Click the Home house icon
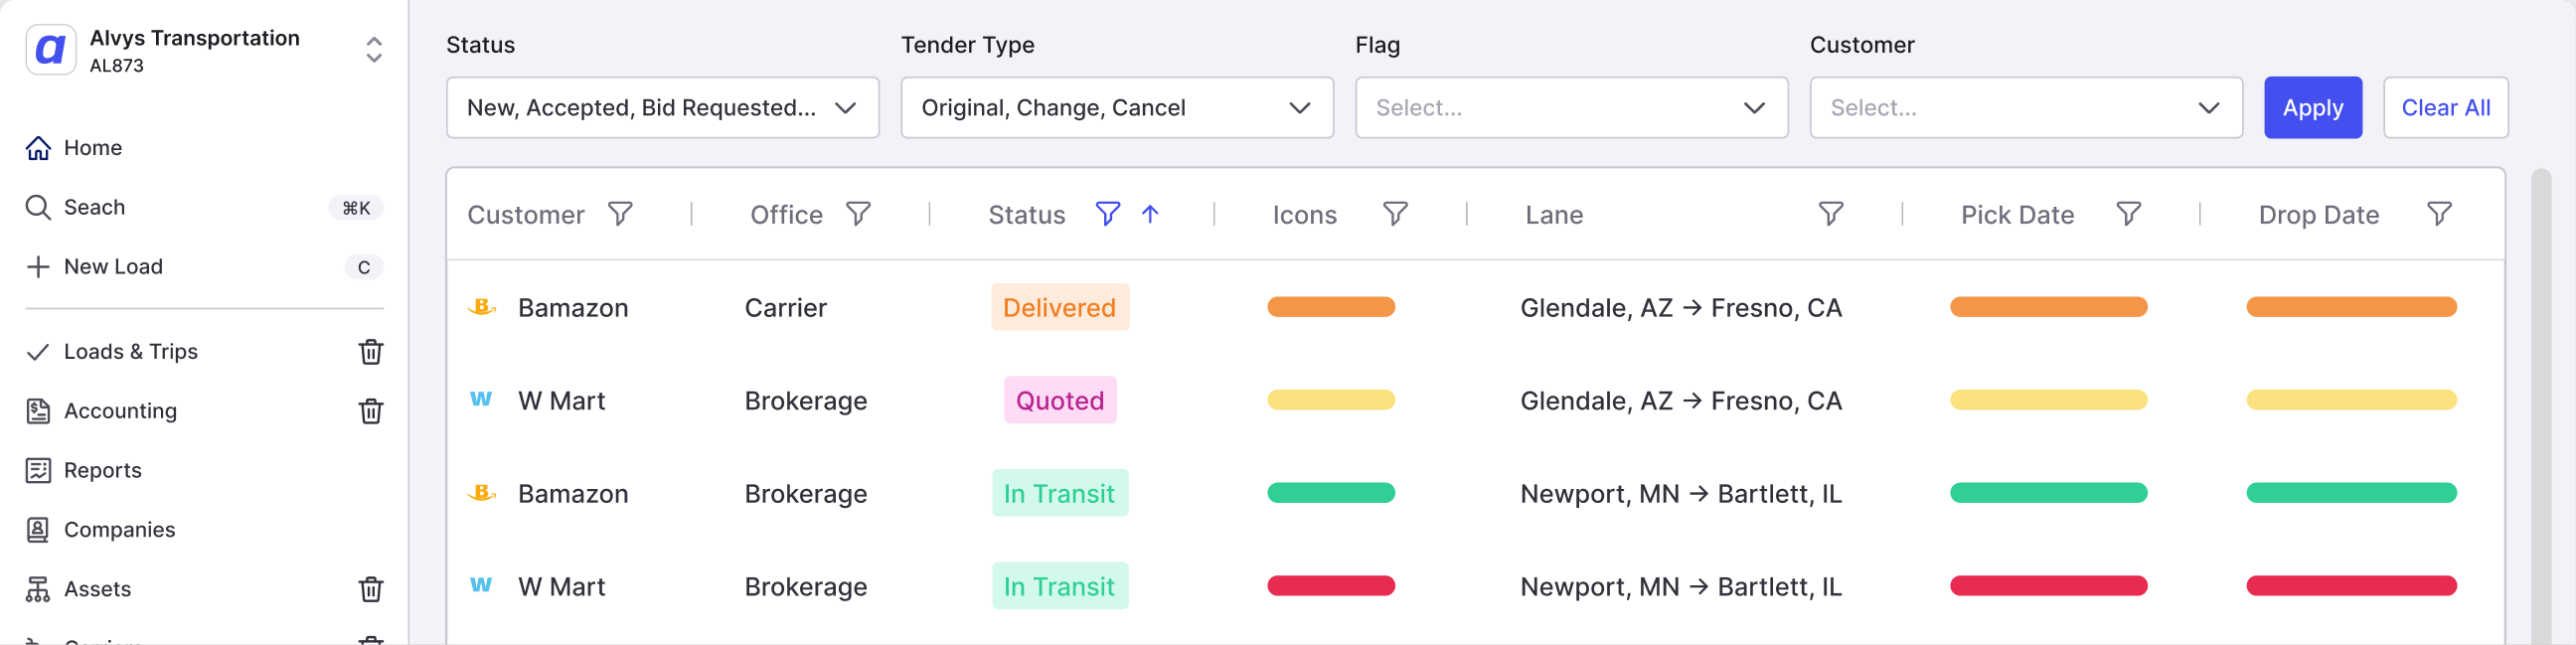Viewport: 2576px width, 645px height. click(x=38, y=148)
